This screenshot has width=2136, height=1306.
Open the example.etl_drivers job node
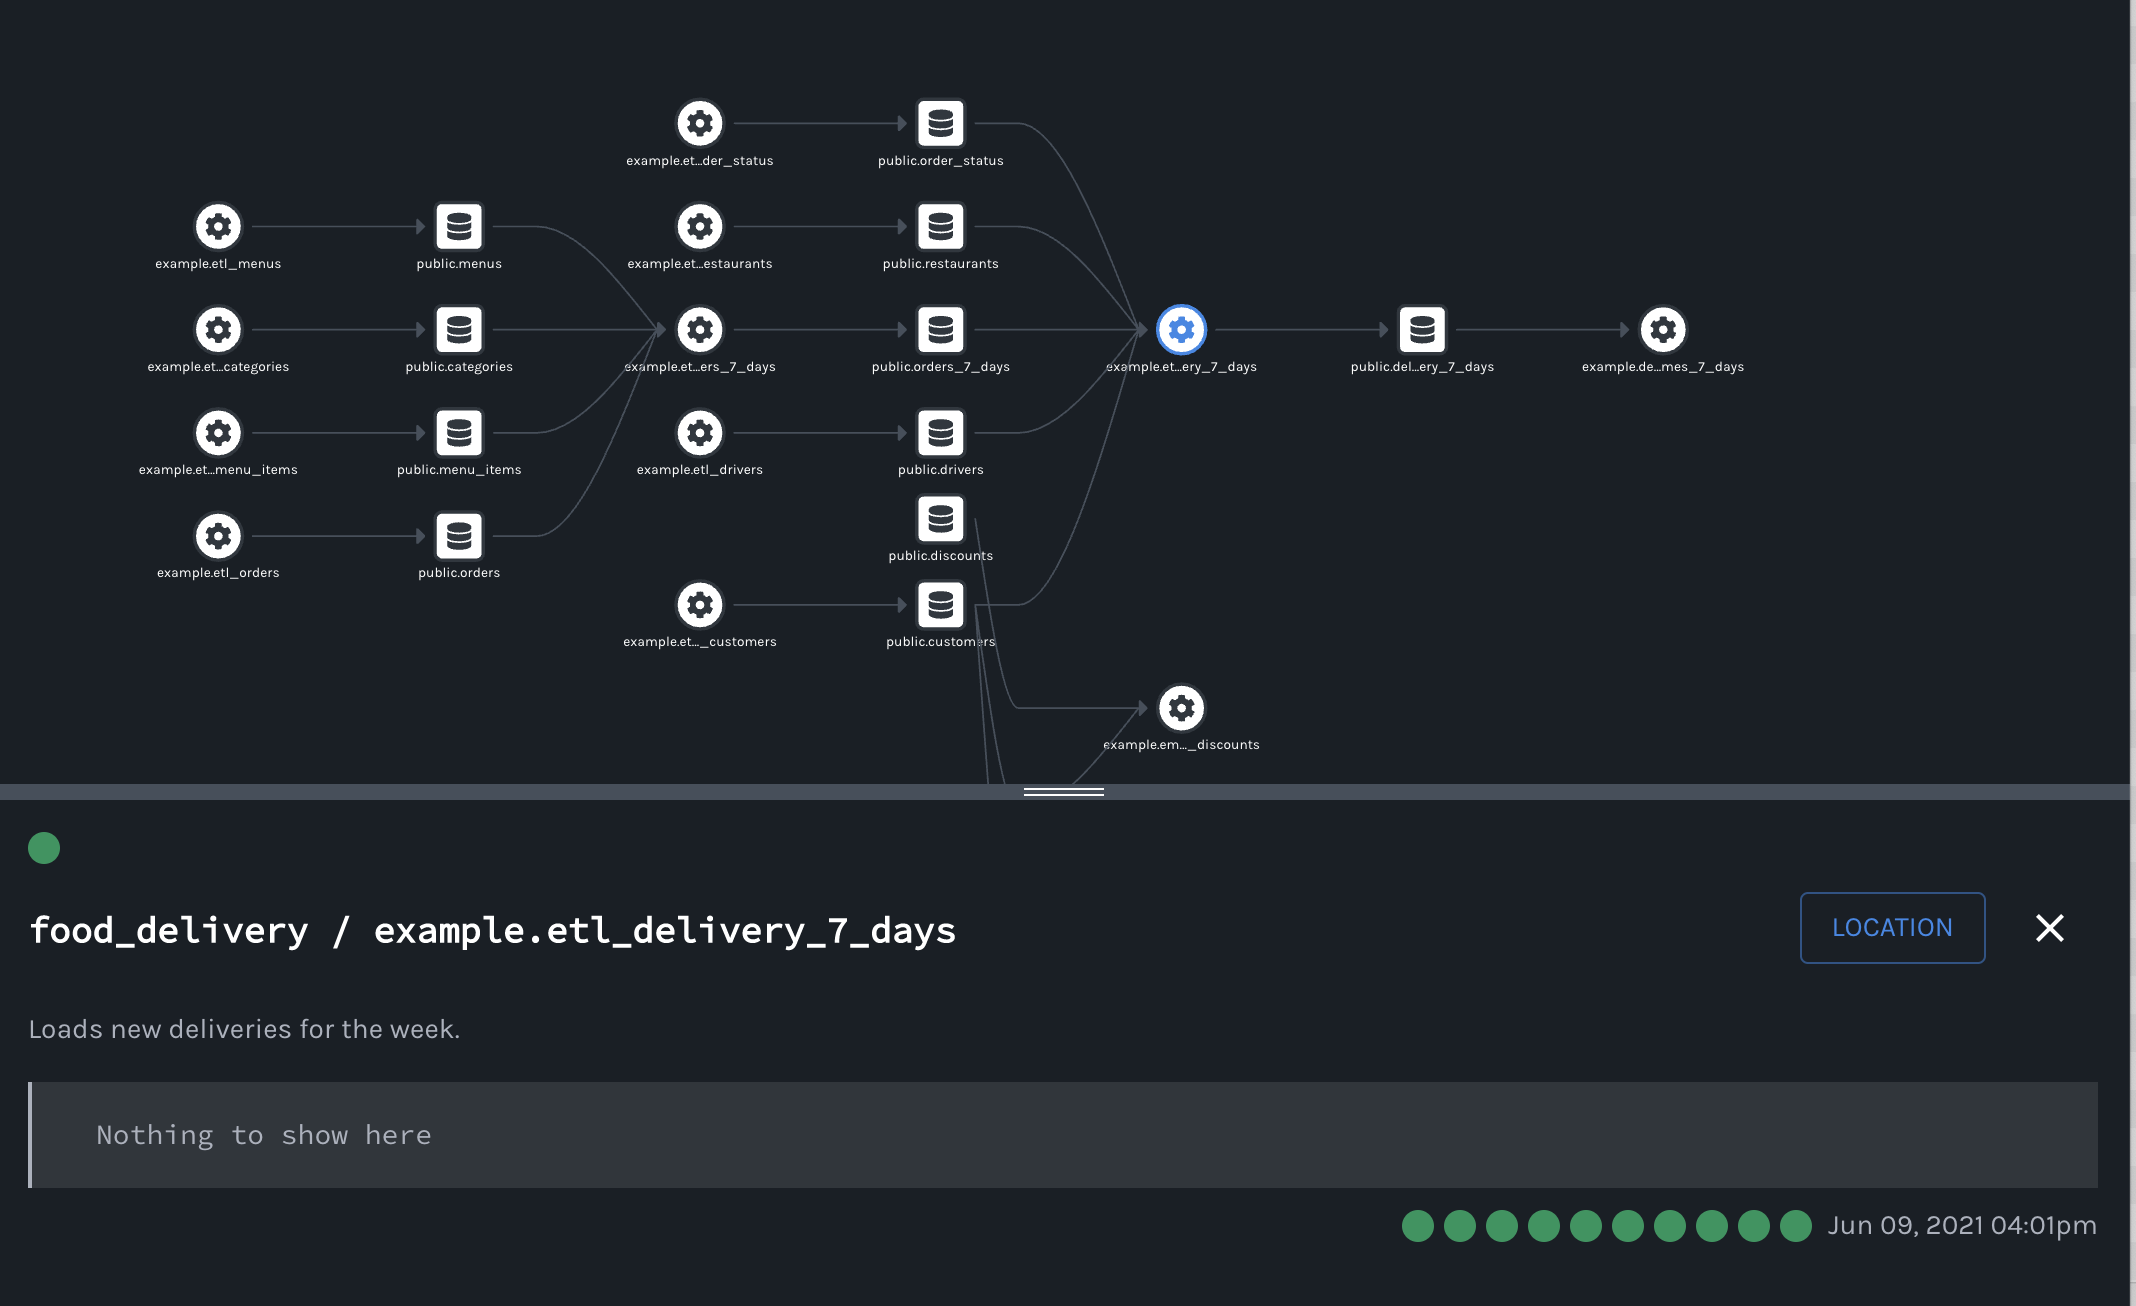point(700,433)
